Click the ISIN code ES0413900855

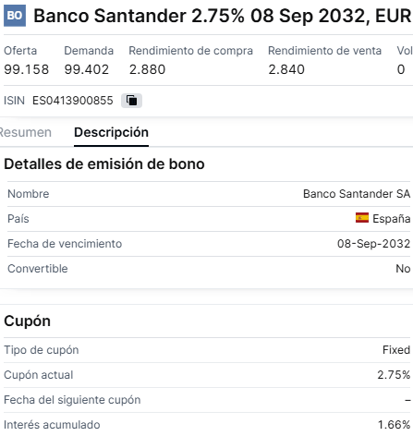(x=73, y=100)
